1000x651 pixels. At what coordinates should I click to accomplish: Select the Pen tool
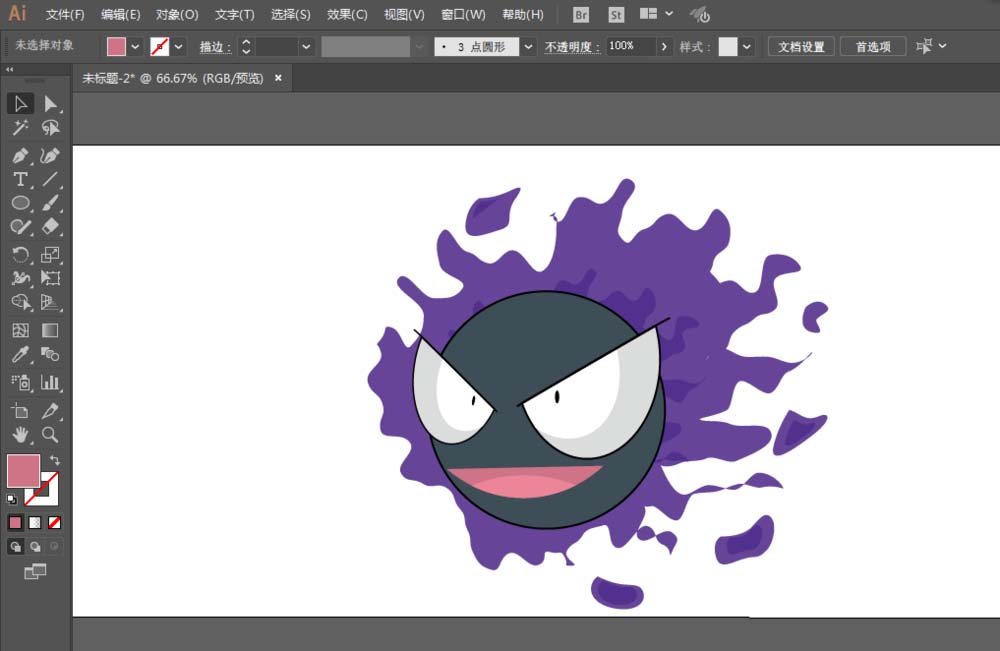coord(20,156)
